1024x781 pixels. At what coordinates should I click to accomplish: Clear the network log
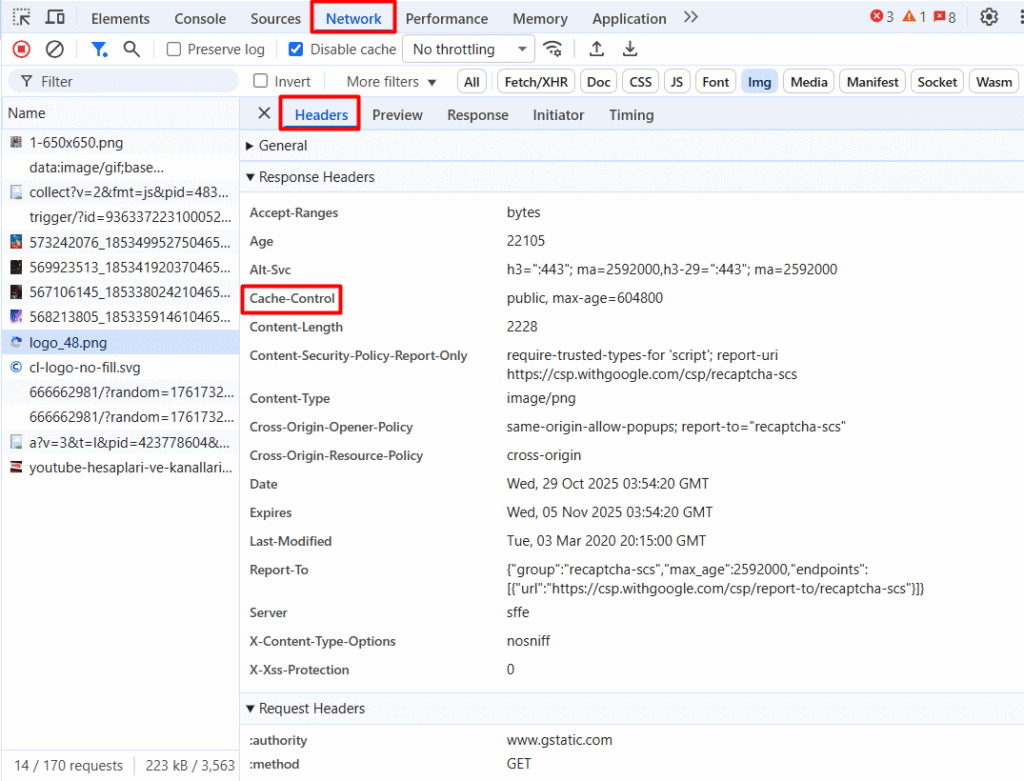pos(55,49)
